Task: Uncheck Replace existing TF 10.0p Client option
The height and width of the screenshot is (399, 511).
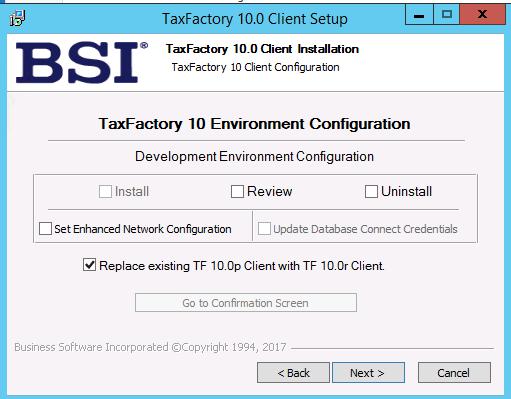Action: (x=89, y=265)
